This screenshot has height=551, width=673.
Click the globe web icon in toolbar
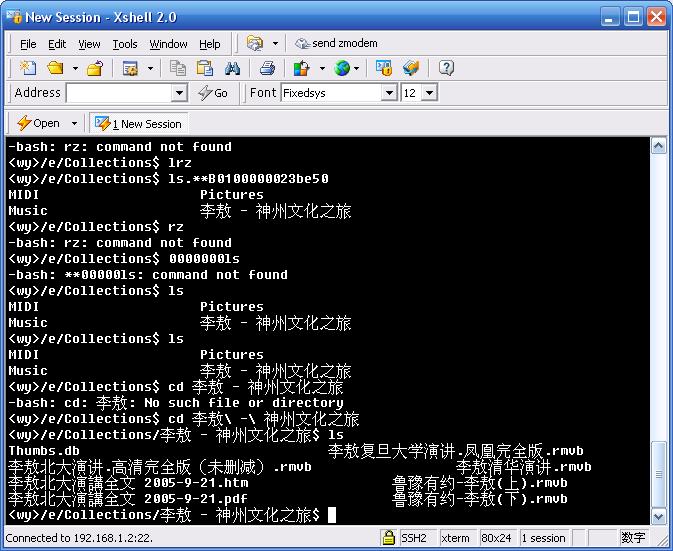click(x=342, y=68)
